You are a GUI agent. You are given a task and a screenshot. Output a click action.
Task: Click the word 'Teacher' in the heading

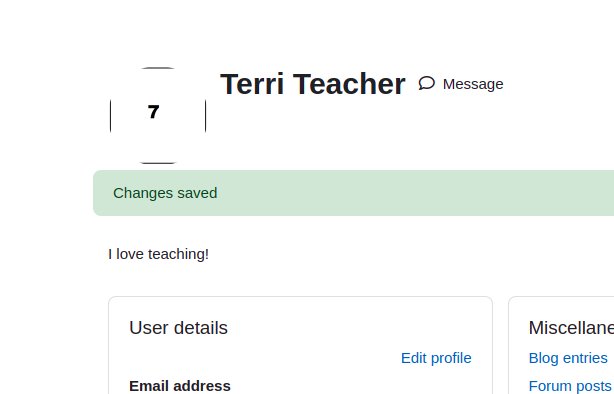(349, 84)
